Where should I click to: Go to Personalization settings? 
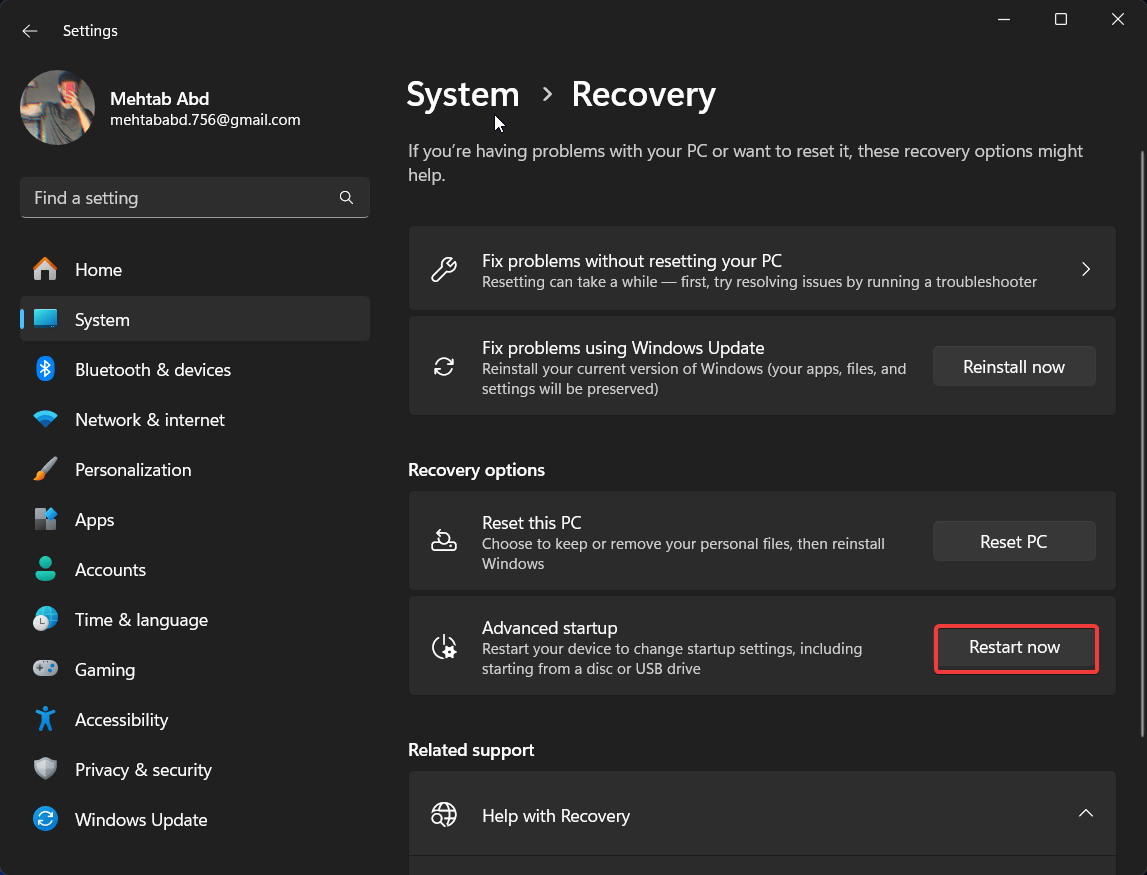click(195, 470)
